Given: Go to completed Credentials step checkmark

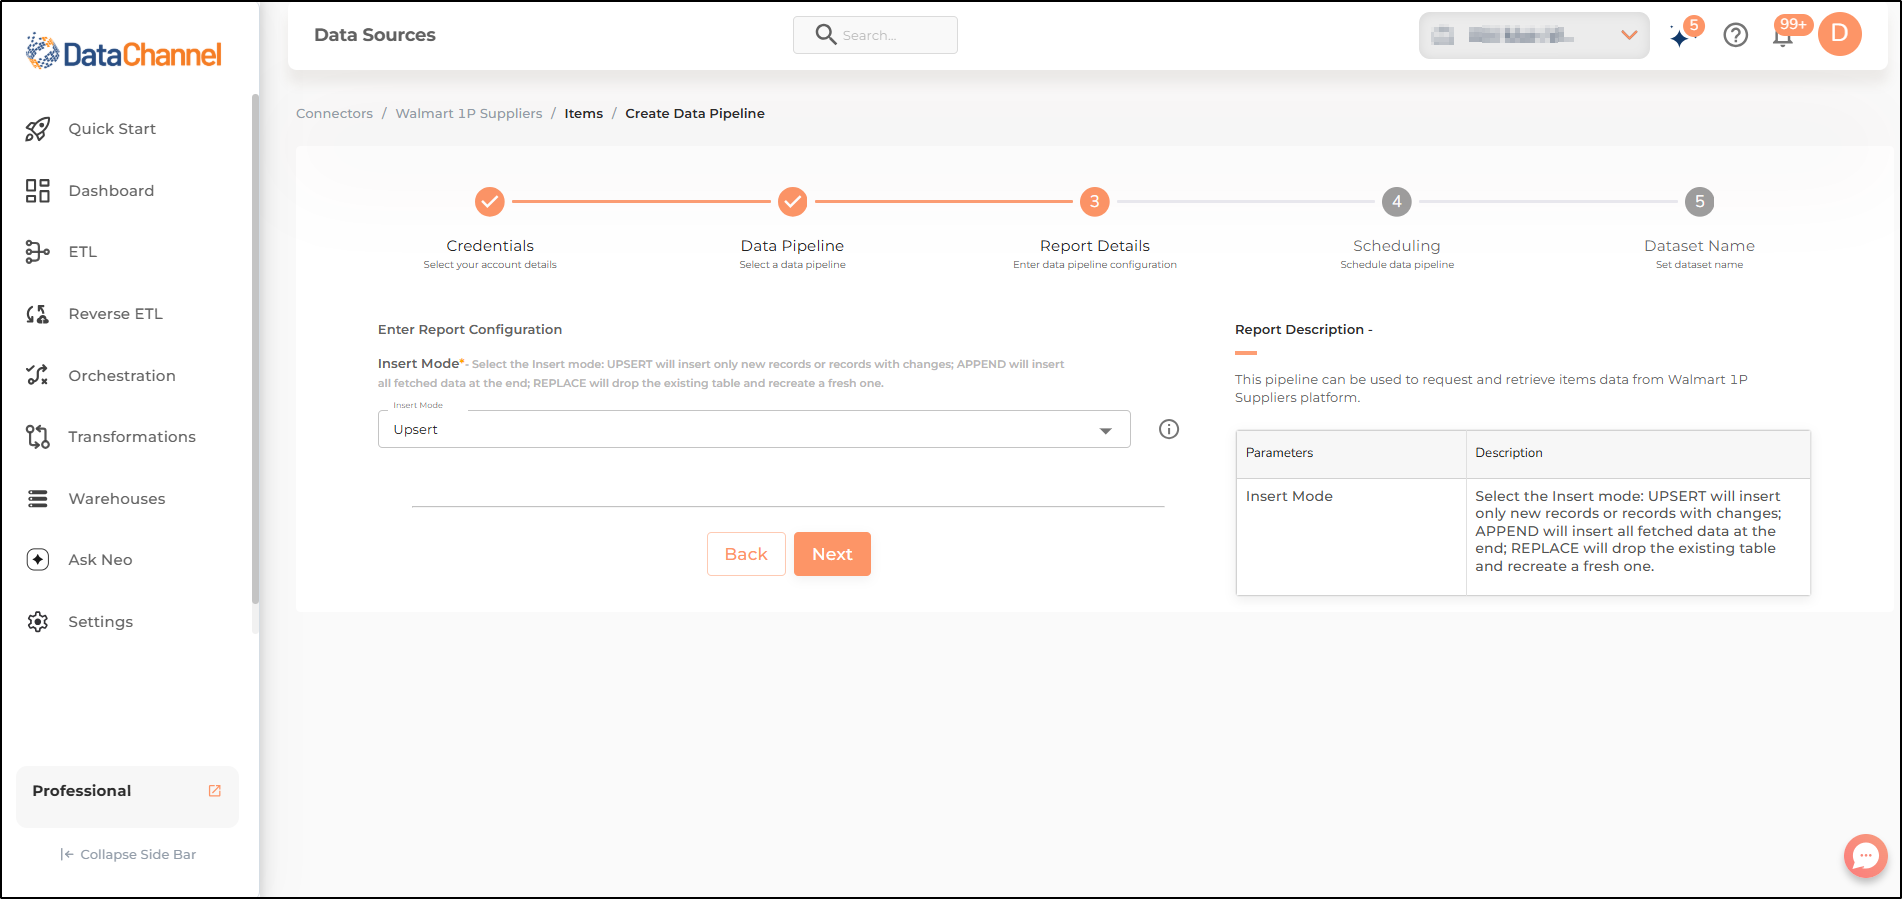Looking at the screenshot, I should [490, 202].
